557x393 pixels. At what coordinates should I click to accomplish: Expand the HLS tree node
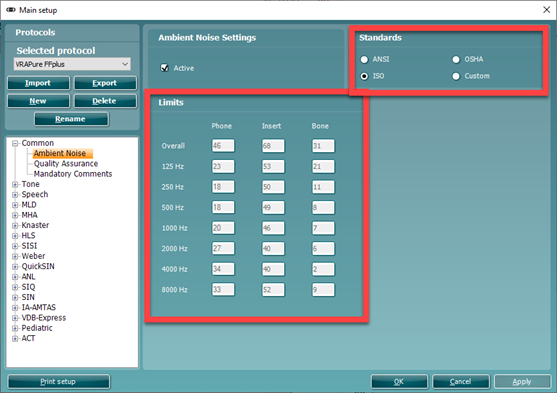click(x=15, y=236)
